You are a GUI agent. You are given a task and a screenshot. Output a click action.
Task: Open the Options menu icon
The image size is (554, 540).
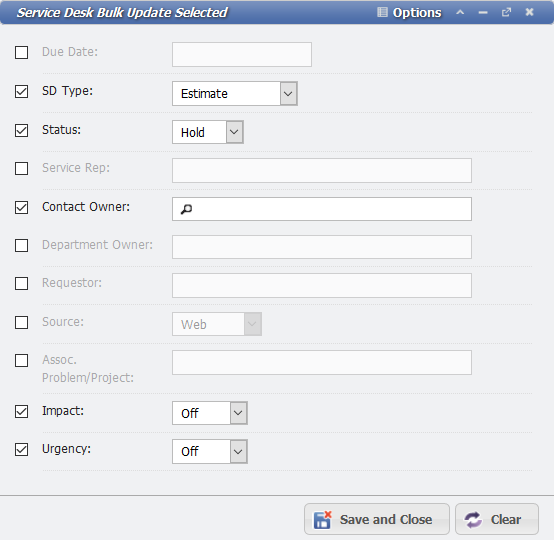tap(382, 12)
